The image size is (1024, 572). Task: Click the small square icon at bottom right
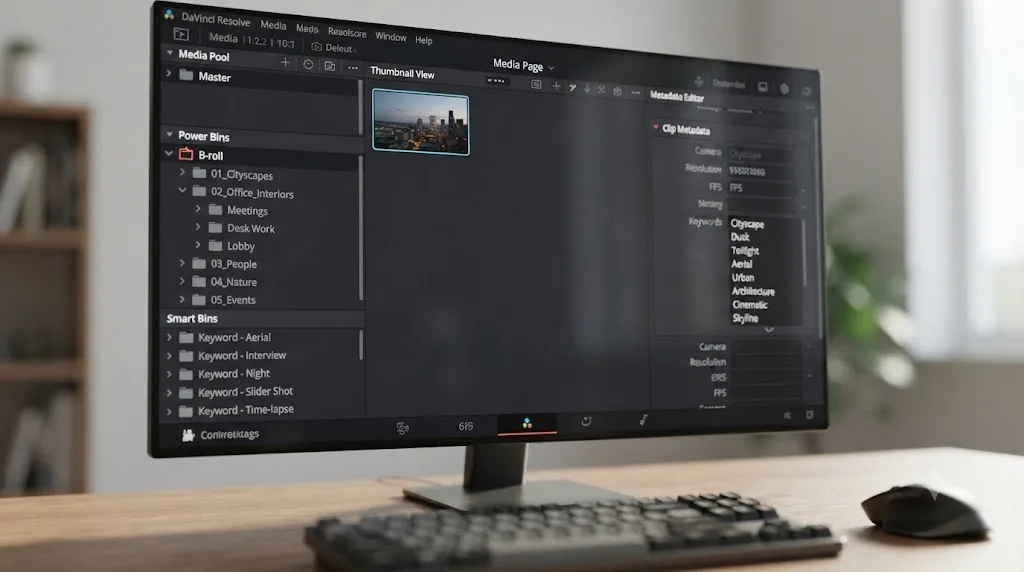coord(810,415)
